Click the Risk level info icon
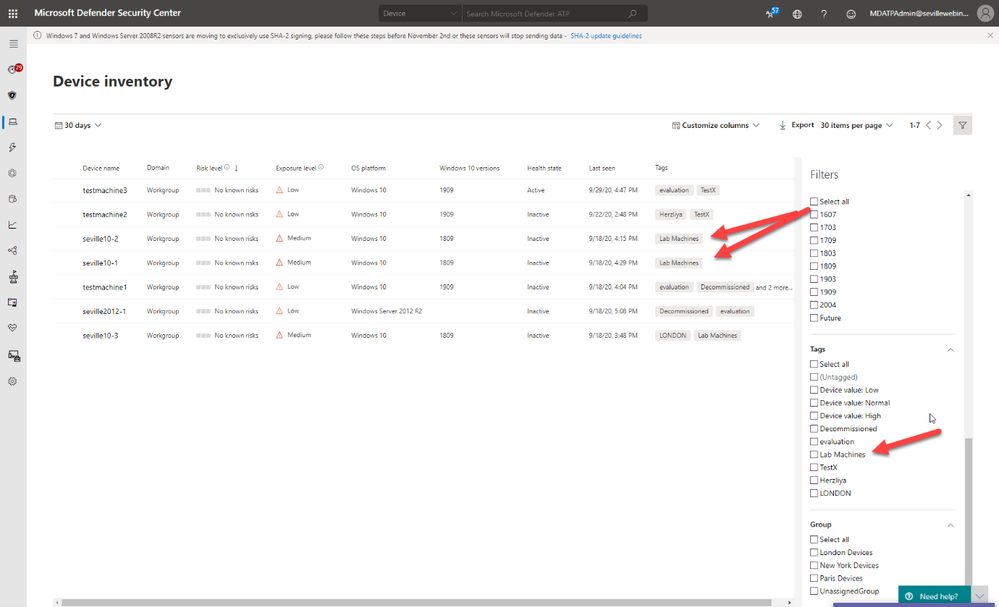The width and height of the screenshot is (999, 607). pyautogui.click(x=227, y=167)
